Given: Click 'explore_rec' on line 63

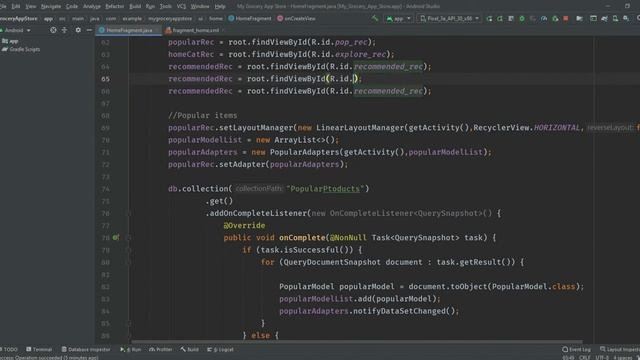Looking at the screenshot, I should tap(360, 54).
